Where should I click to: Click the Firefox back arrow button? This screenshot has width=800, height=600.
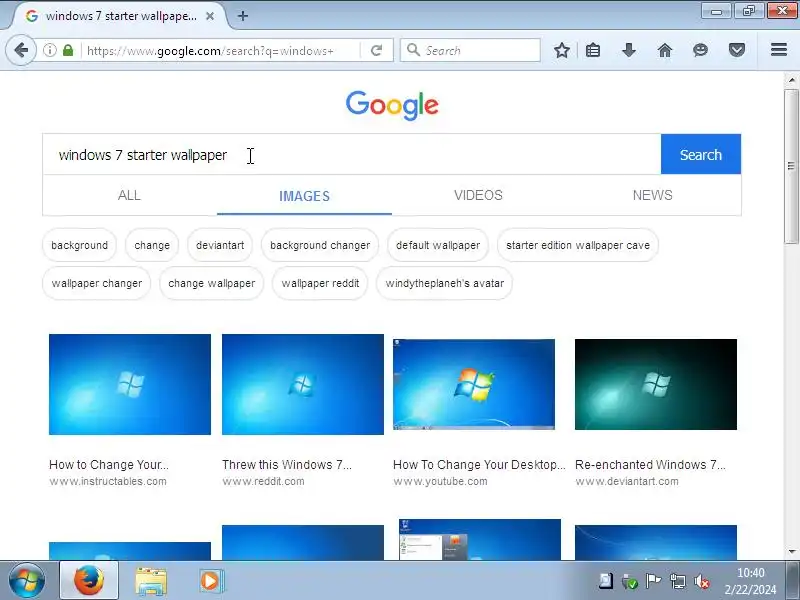coord(21,50)
